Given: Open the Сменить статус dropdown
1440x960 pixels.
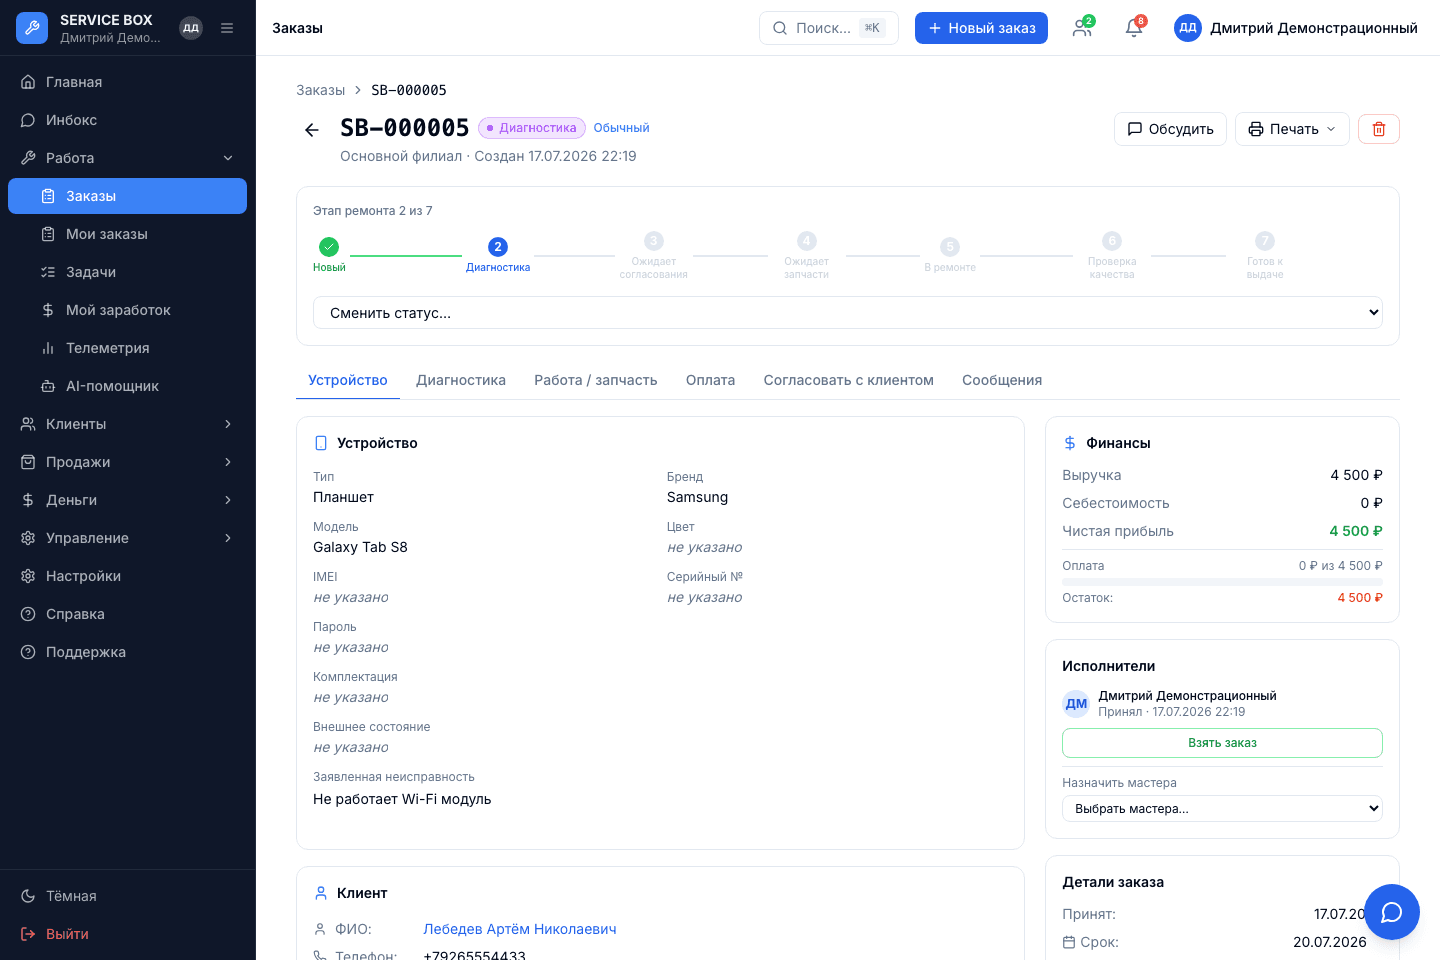Looking at the screenshot, I should pyautogui.click(x=848, y=313).
